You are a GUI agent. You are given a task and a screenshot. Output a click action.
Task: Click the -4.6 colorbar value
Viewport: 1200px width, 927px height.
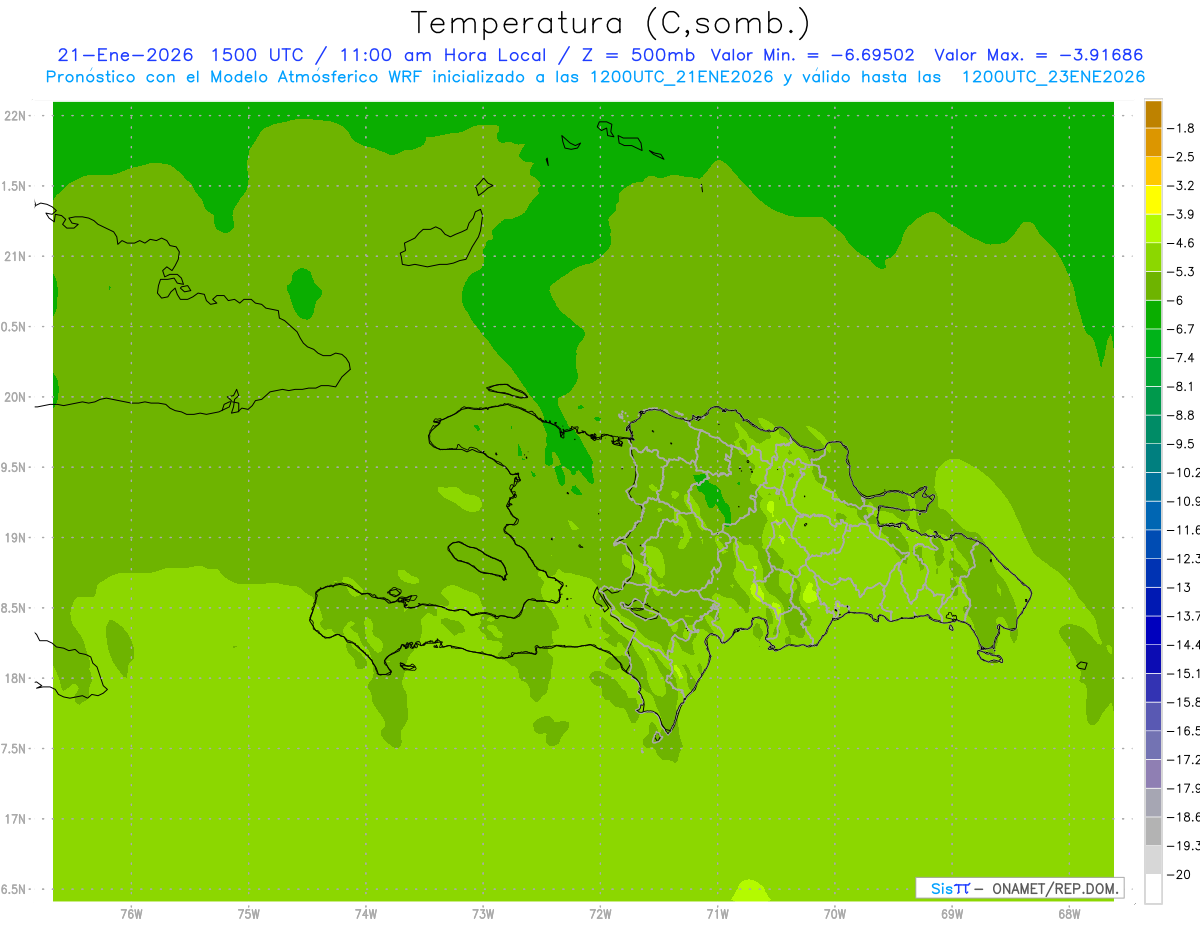[1182, 243]
